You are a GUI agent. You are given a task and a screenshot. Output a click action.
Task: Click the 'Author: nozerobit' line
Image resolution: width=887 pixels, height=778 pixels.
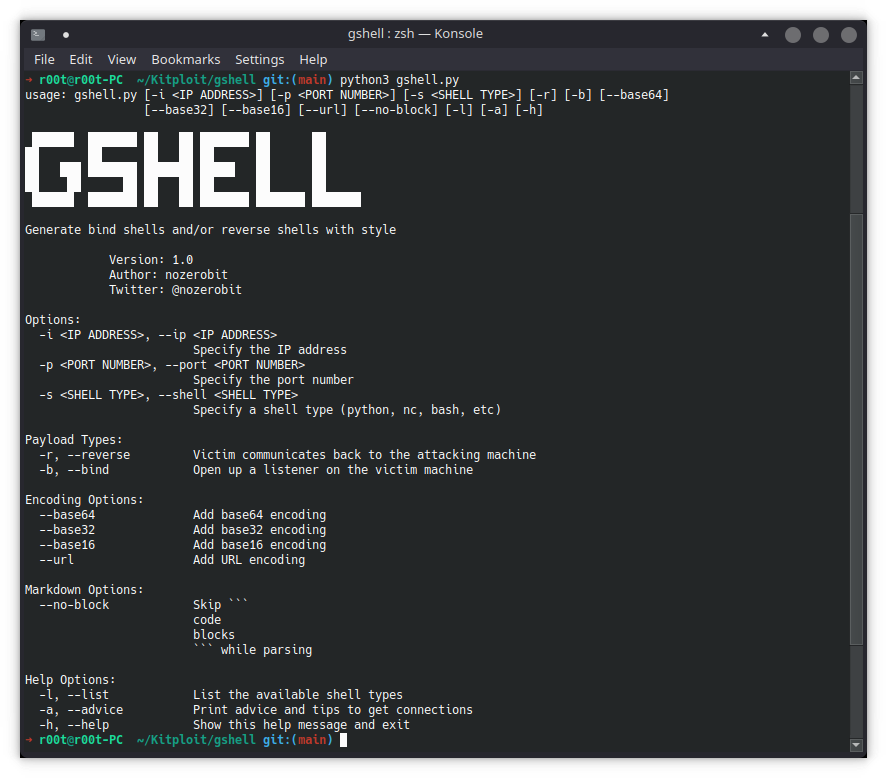point(169,275)
